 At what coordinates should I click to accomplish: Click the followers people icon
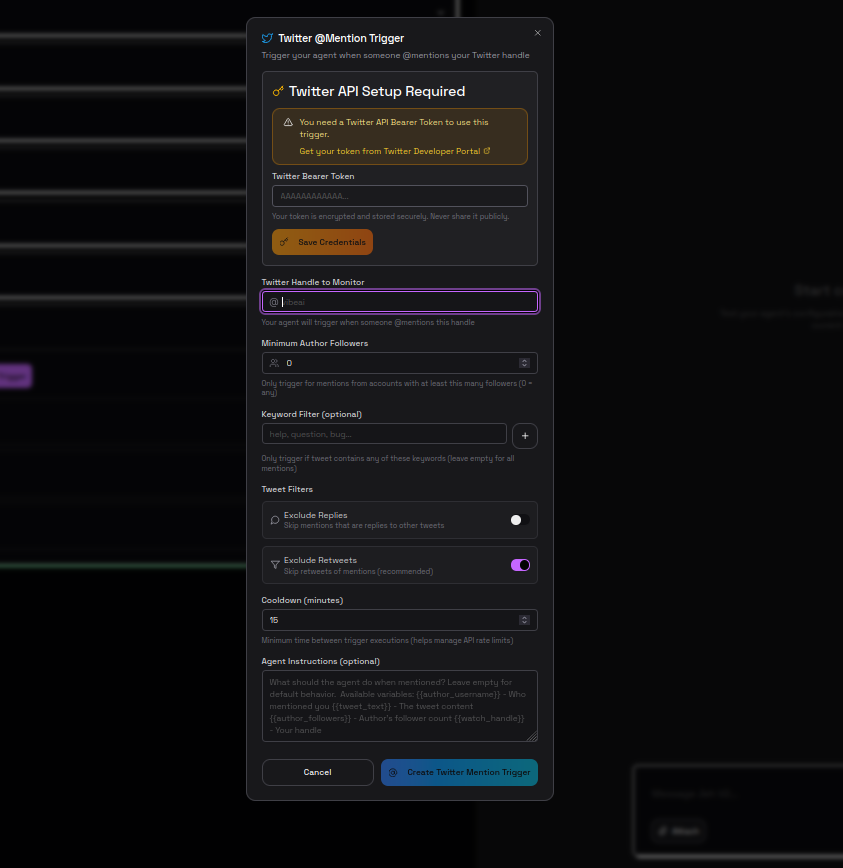click(274, 363)
